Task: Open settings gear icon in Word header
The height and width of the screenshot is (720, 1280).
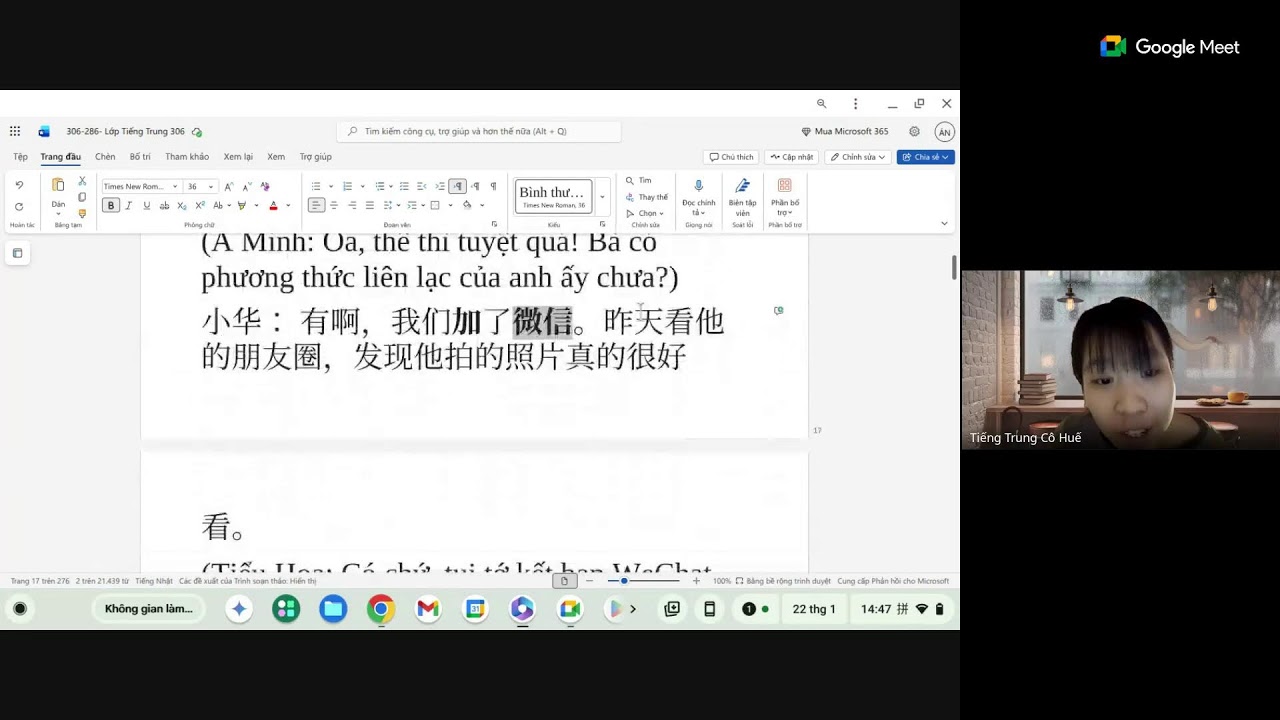Action: pos(914,131)
